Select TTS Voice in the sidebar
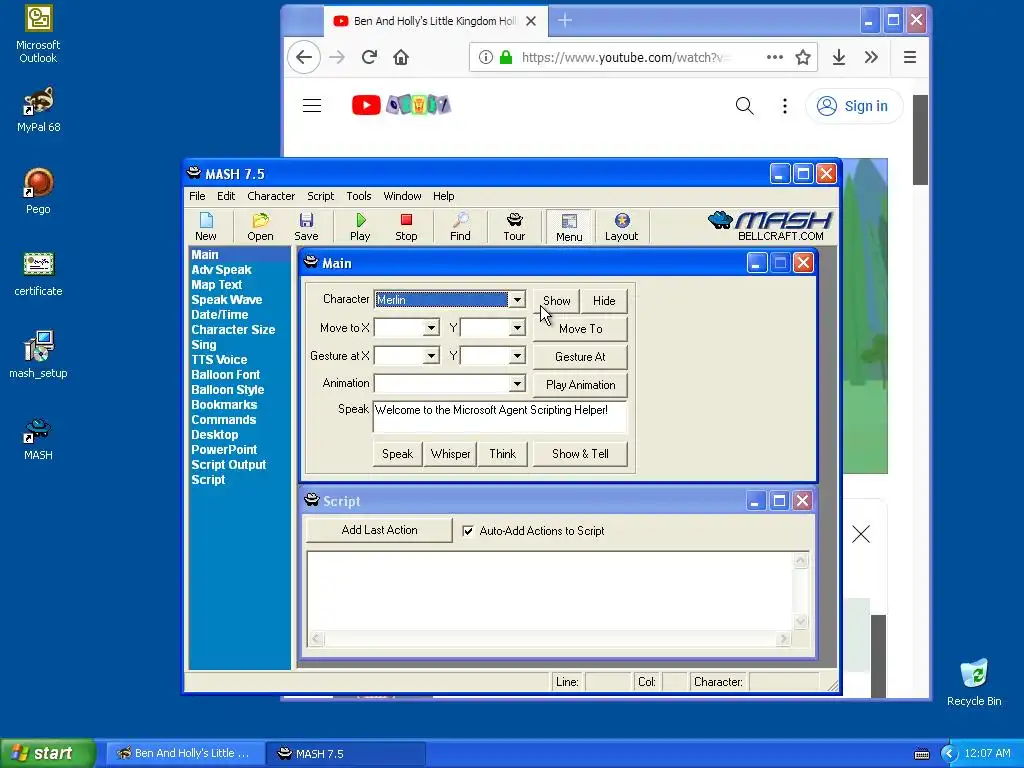The image size is (1024, 768). (219, 360)
